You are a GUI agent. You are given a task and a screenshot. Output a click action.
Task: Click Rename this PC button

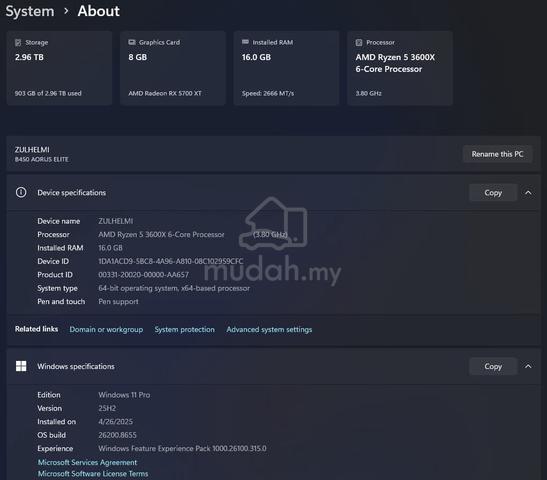[x=497, y=154]
